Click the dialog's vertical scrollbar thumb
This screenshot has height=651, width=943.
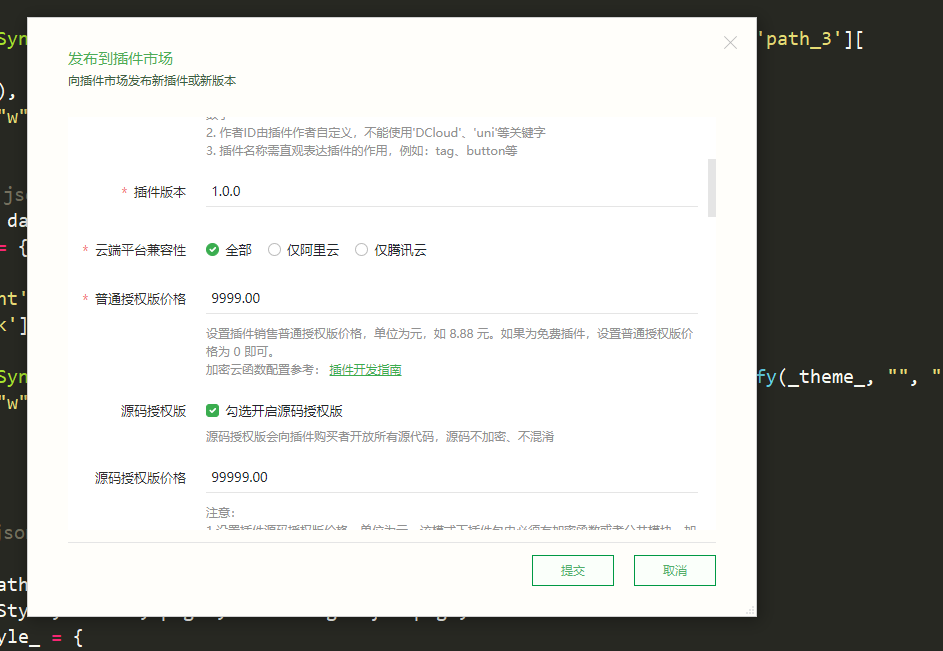click(712, 188)
